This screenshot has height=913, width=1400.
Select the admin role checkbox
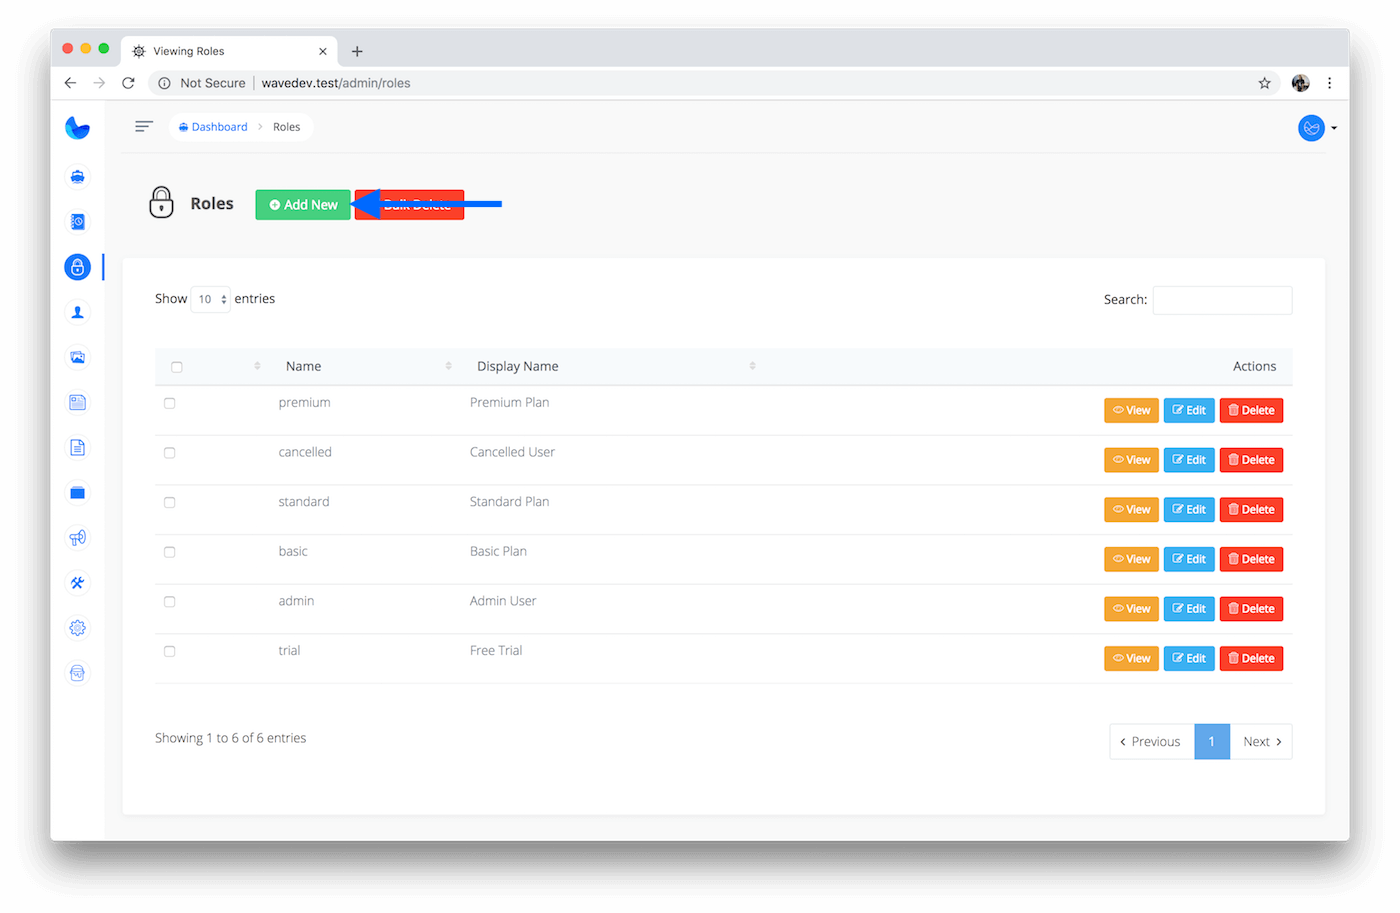pyautogui.click(x=170, y=602)
